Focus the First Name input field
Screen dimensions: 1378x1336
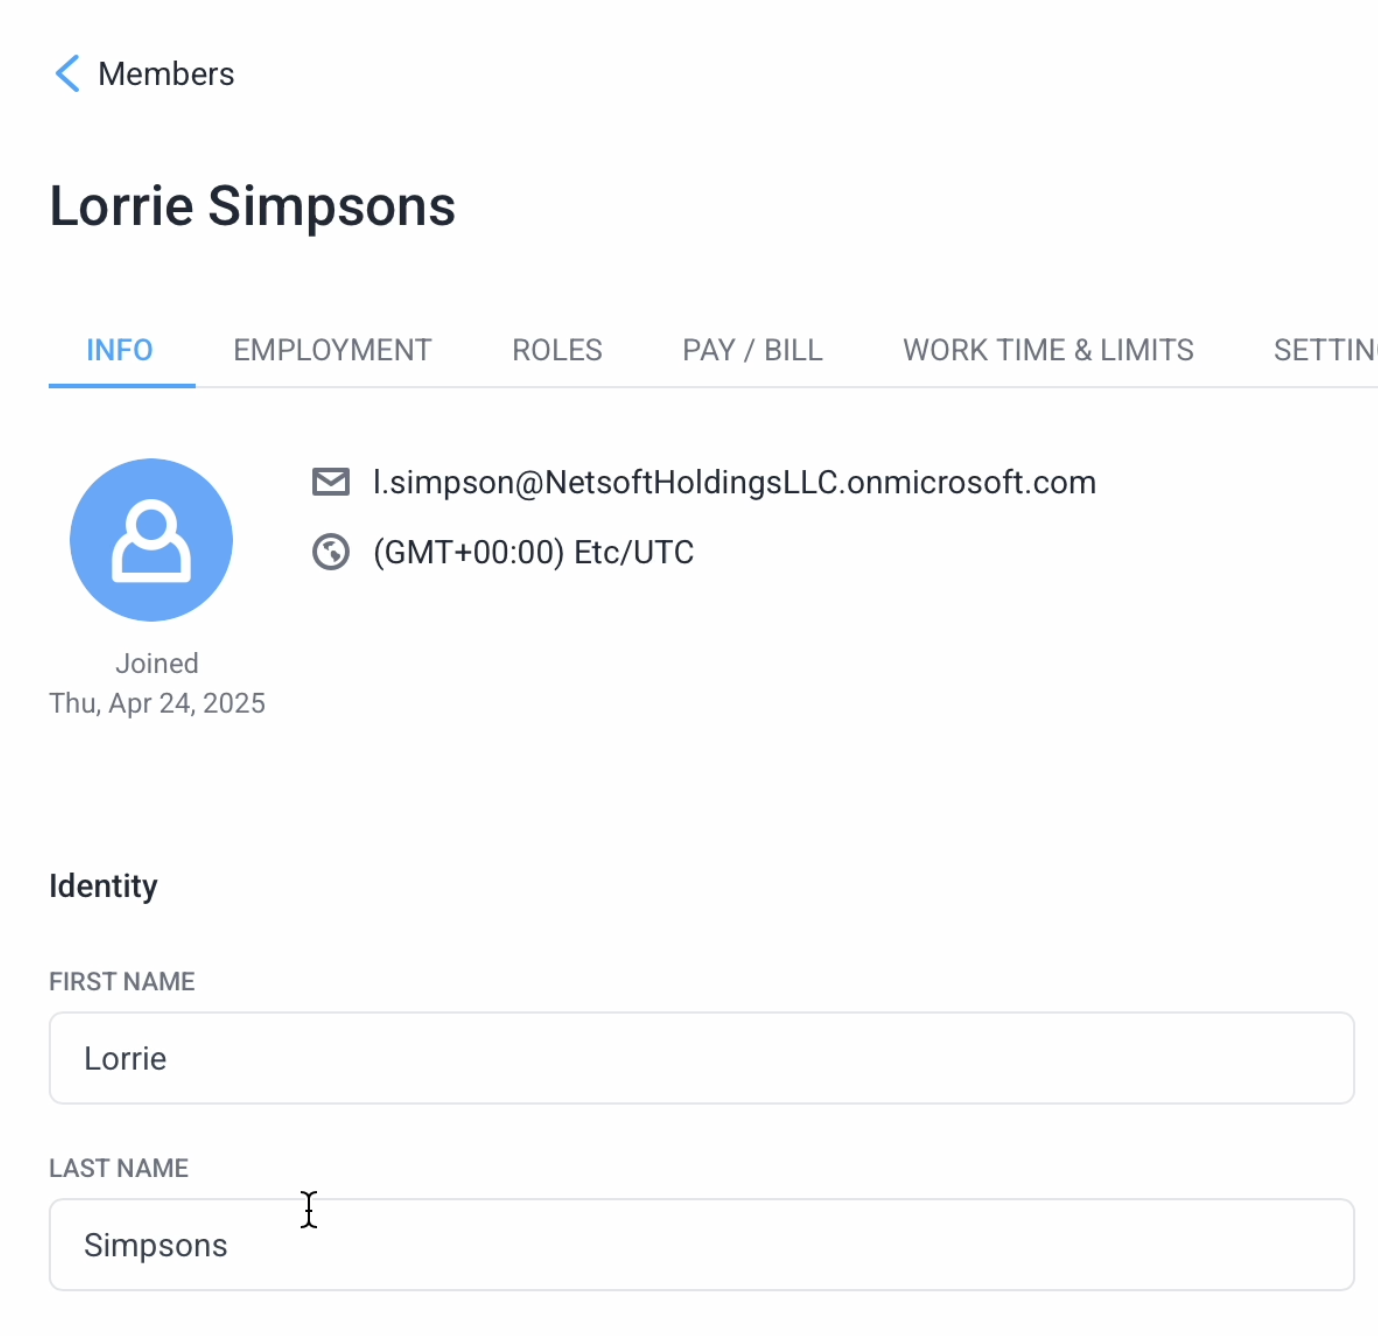(x=702, y=1058)
